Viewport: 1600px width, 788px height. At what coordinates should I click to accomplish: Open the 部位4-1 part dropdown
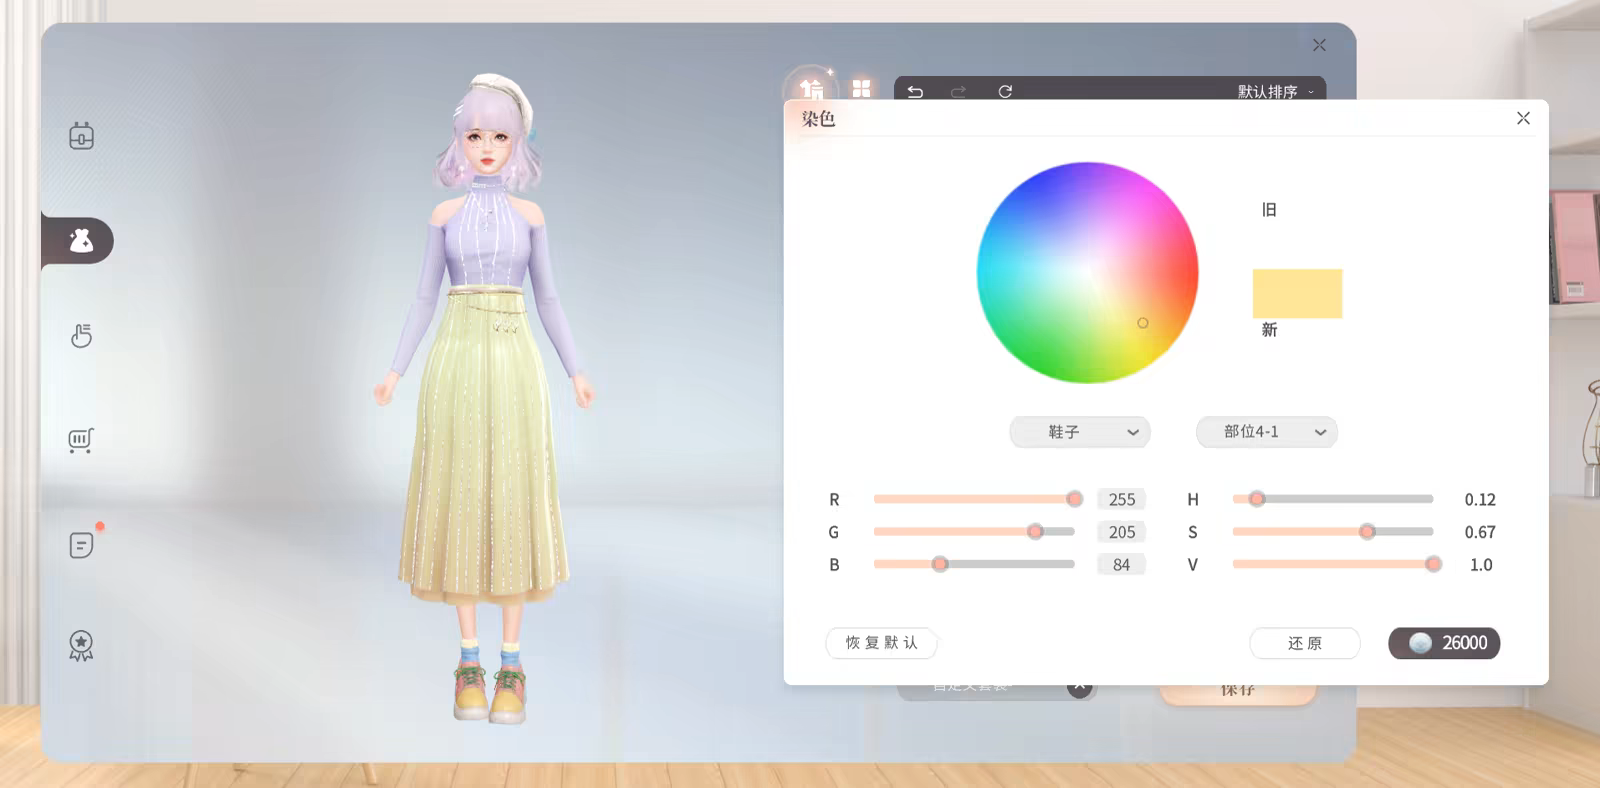pos(1266,432)
